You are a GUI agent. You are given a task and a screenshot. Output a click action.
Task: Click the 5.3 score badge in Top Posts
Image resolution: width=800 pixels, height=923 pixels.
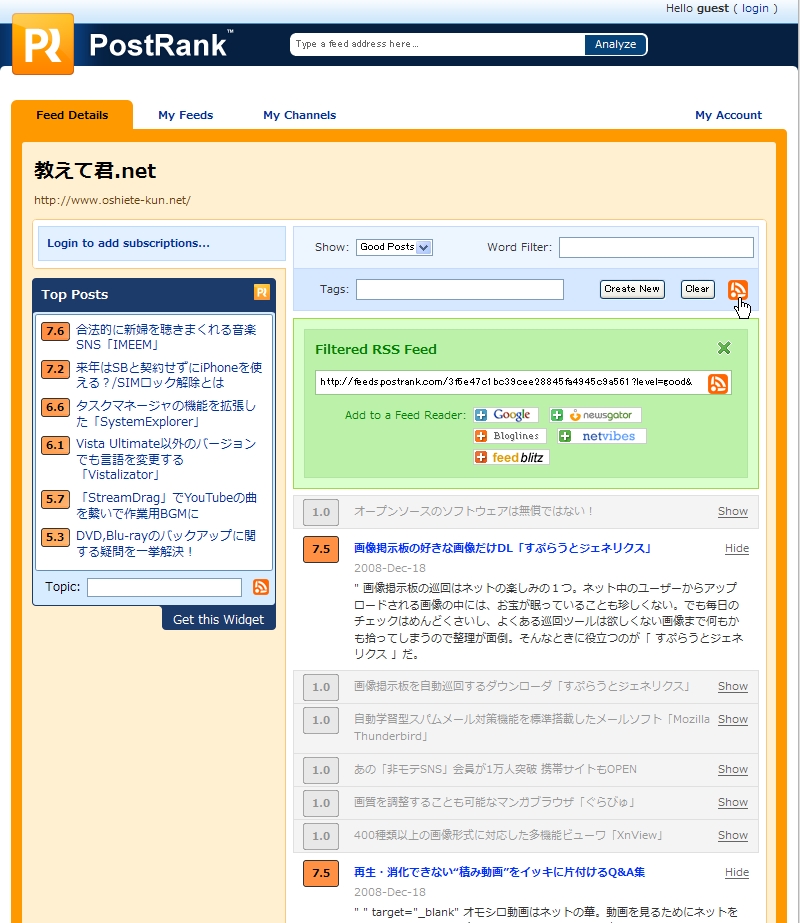[x=55, y=537]
